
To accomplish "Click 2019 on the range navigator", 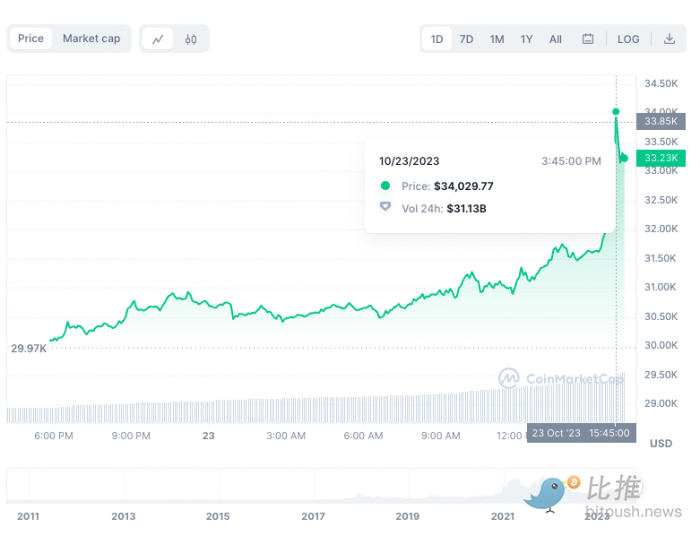I will (407, 516).
